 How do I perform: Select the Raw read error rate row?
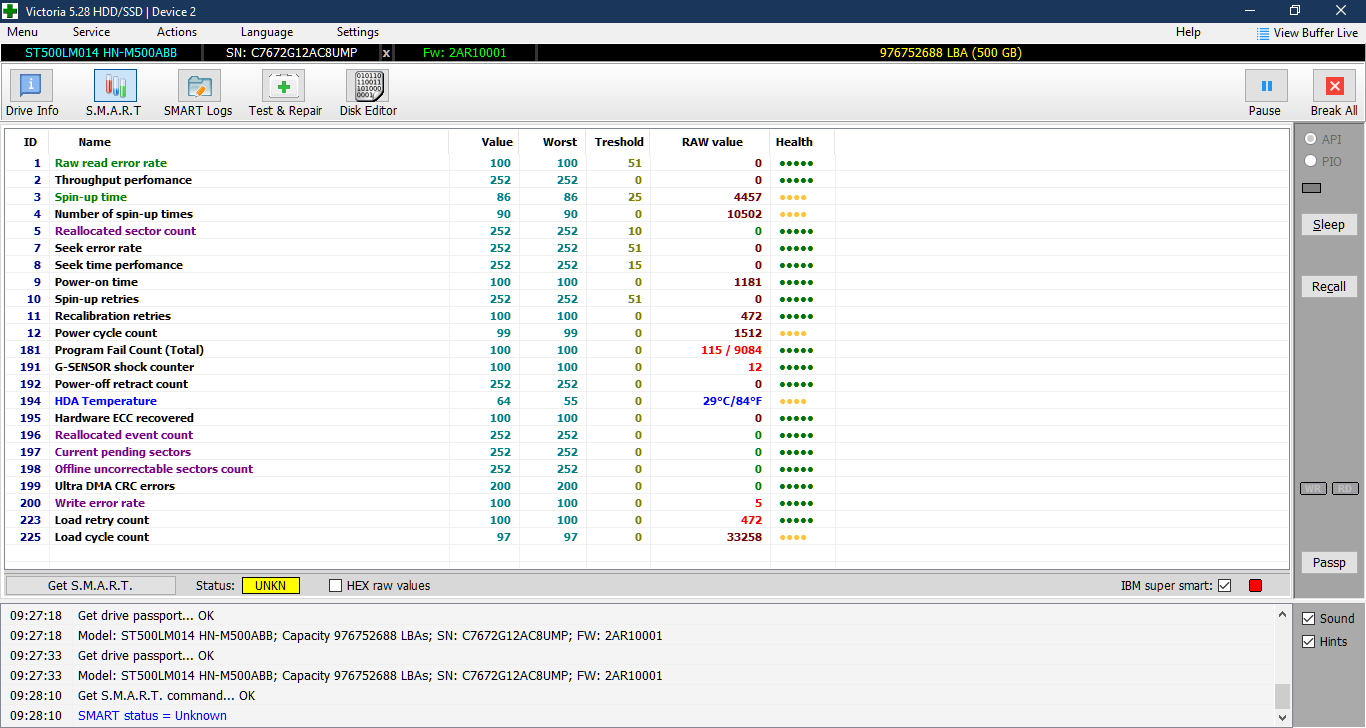tap(646, 163)
